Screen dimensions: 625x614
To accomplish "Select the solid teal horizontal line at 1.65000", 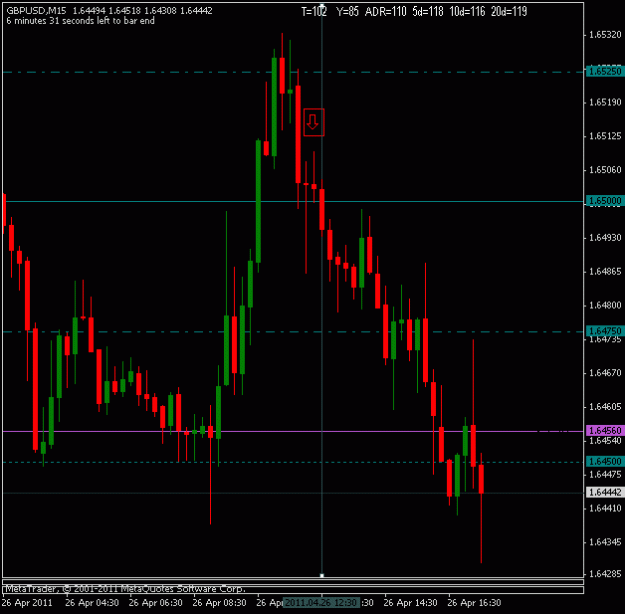I will point(293,201).
